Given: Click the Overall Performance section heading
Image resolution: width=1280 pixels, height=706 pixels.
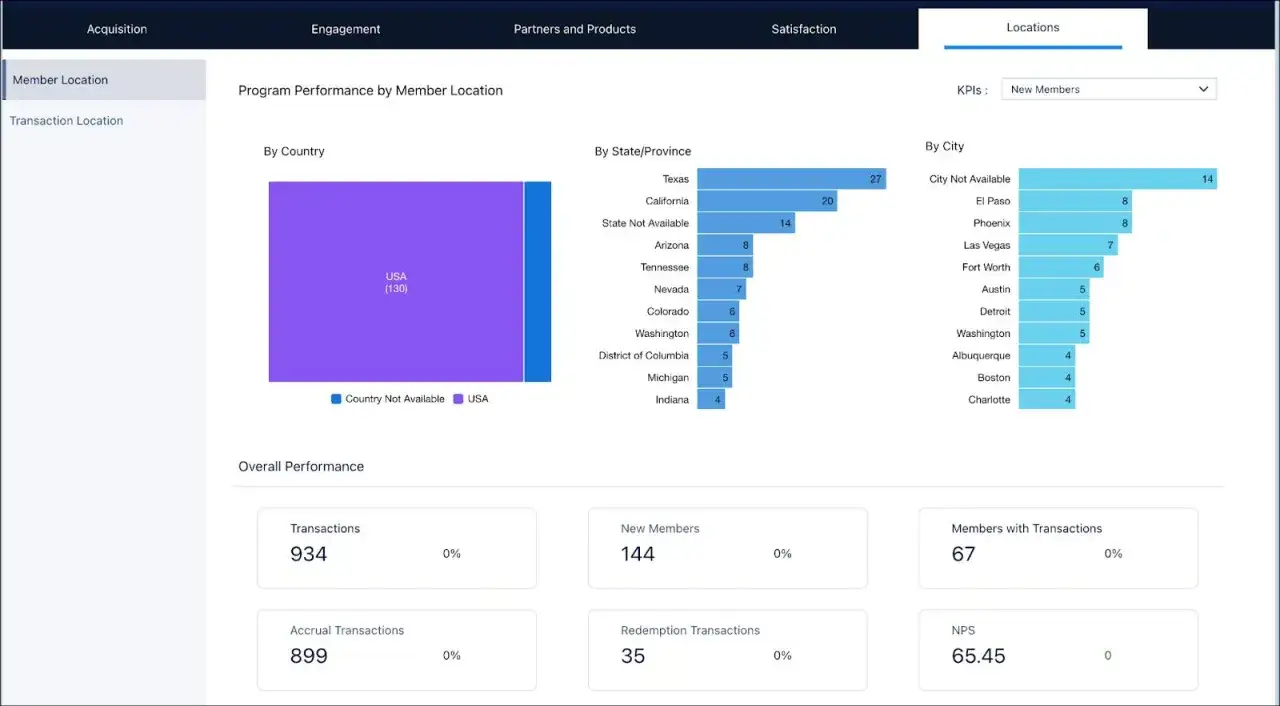Looking at the screenshot, I should point(301,466).
